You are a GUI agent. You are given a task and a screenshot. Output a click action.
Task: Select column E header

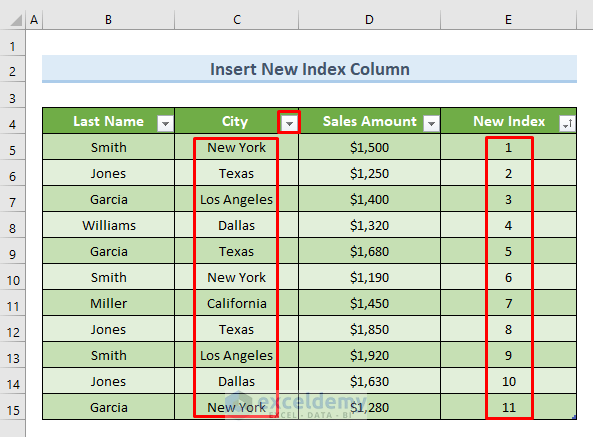click(509, 20)
